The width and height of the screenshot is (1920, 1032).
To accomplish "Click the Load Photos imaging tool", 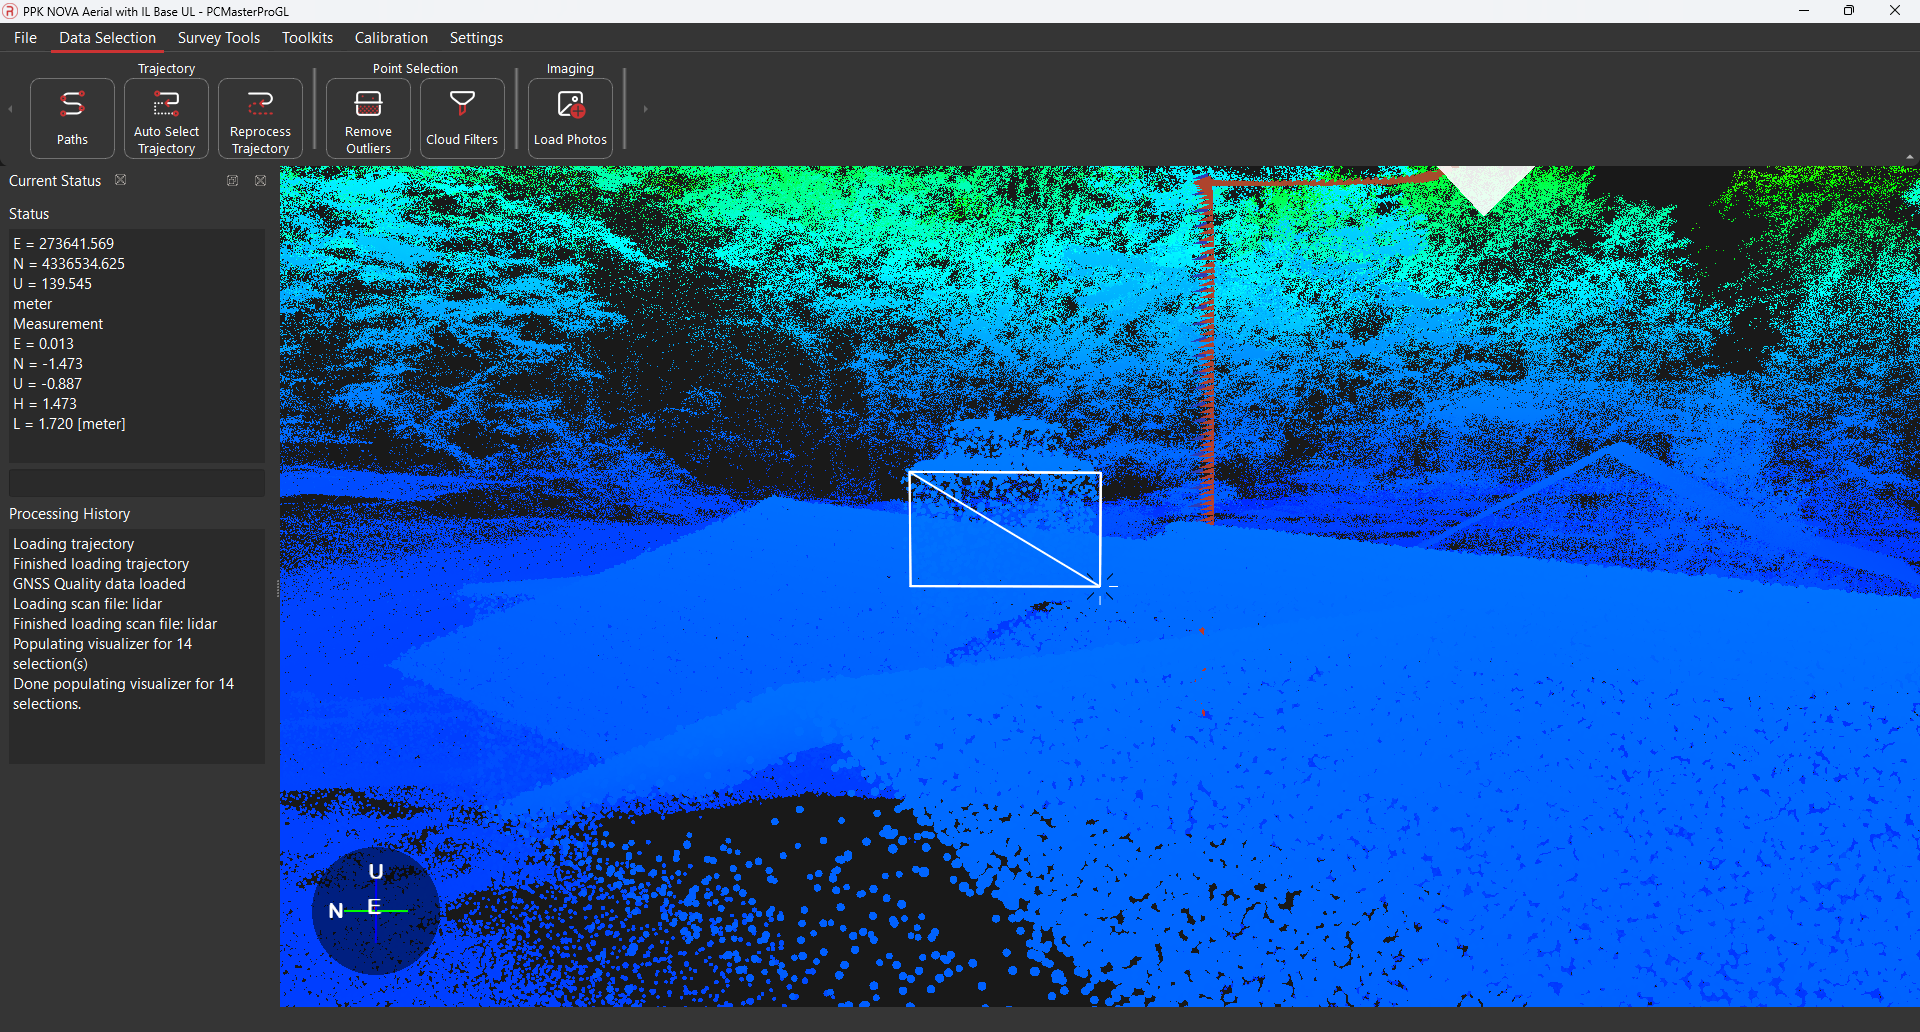I will (x=570, y=118).
